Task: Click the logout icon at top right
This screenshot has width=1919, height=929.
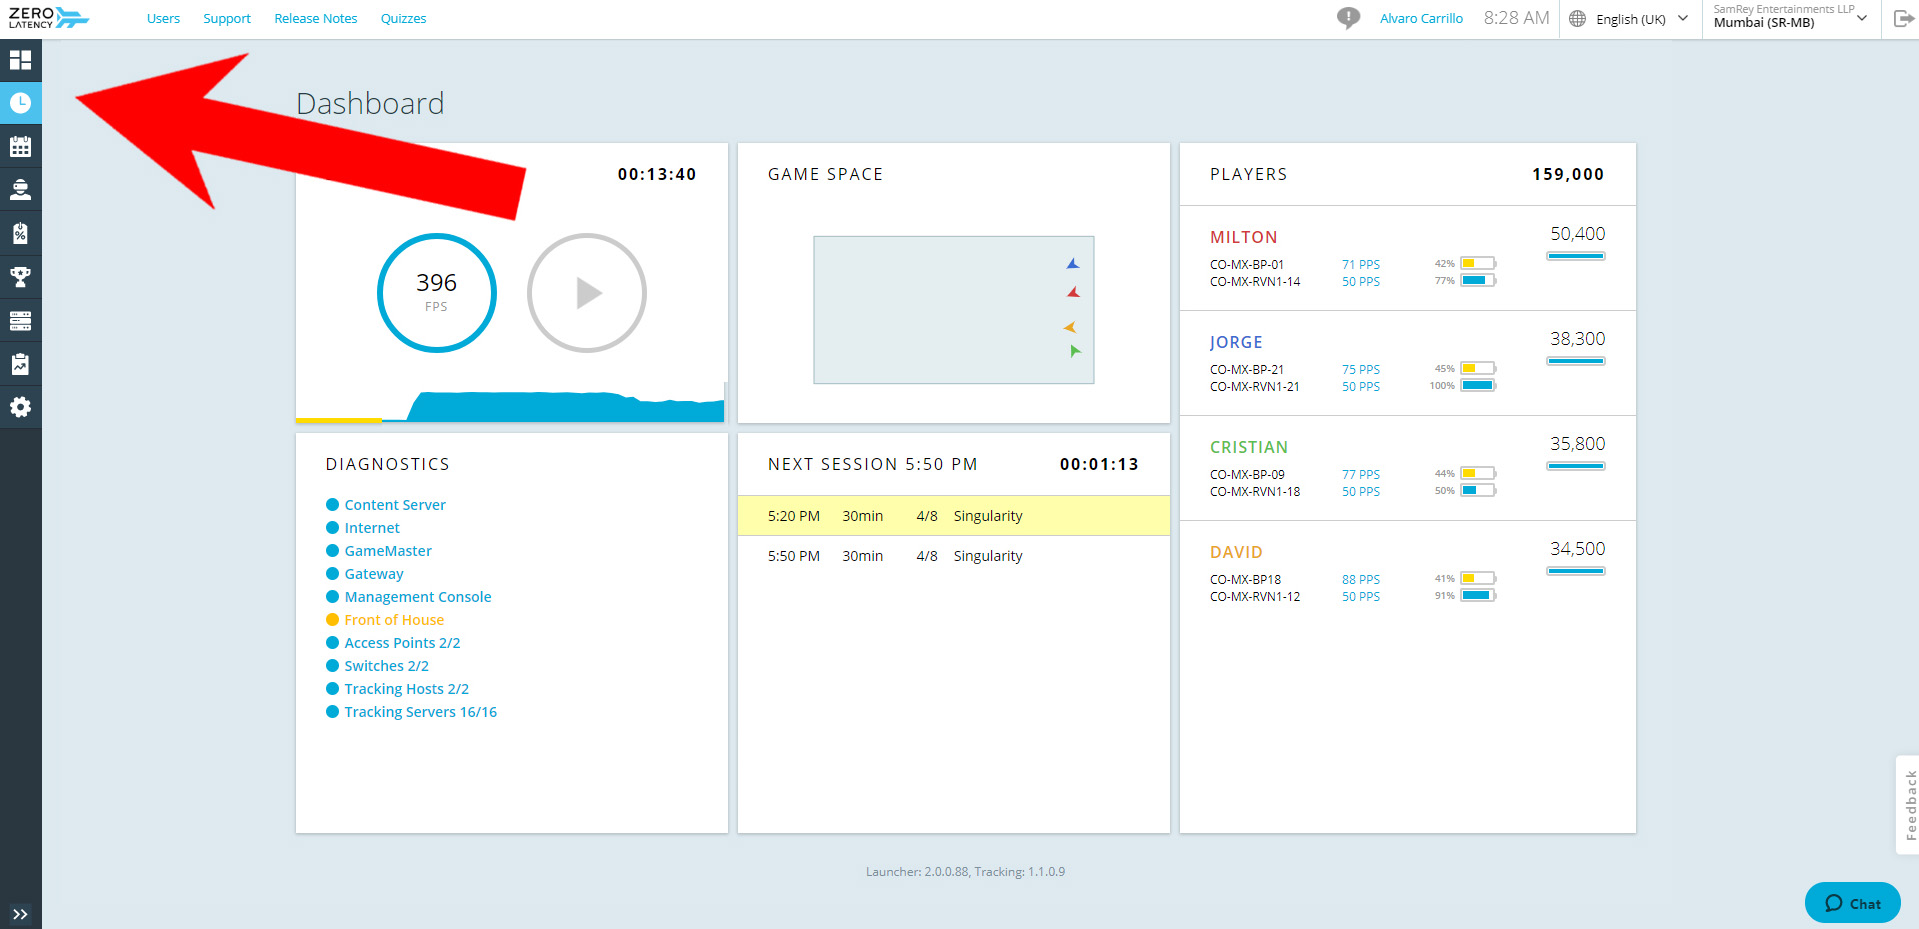Action: coord(1903,19)
